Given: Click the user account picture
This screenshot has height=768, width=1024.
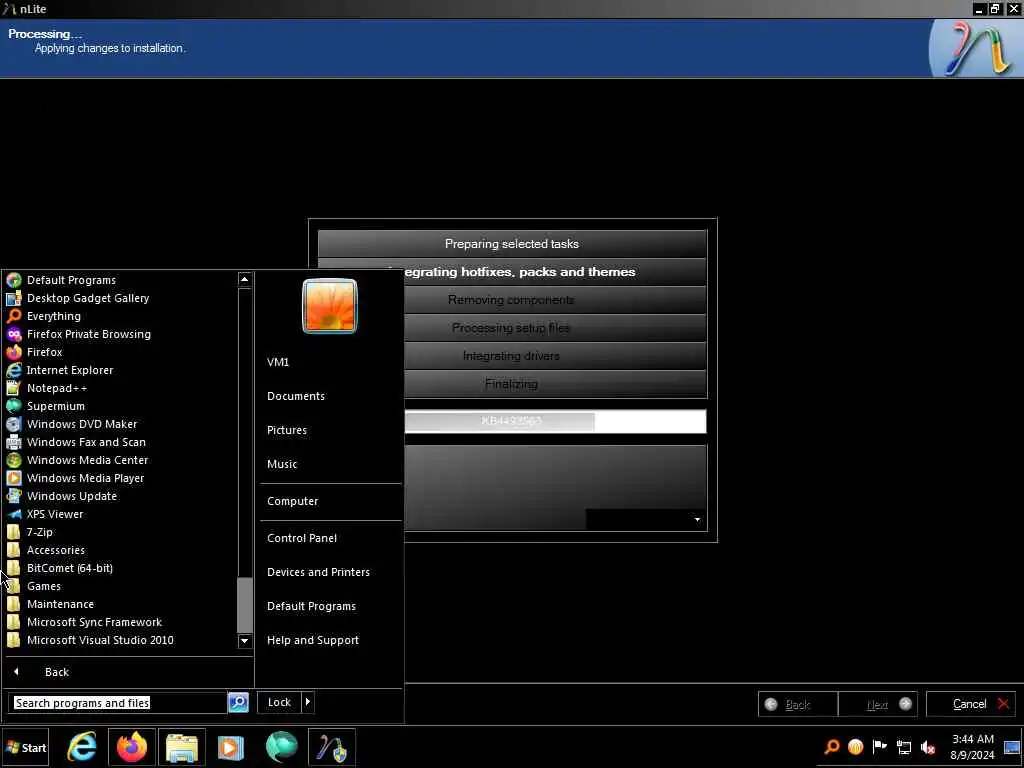Looking at the screenshot, I should (x=330, y=306).
